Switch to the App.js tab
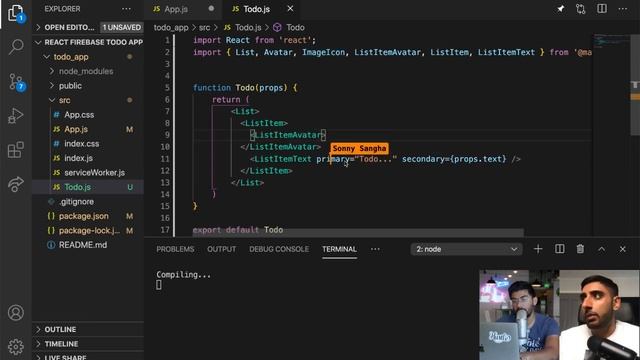The width and height of the screenshot is (640, 360). (183, 9)
